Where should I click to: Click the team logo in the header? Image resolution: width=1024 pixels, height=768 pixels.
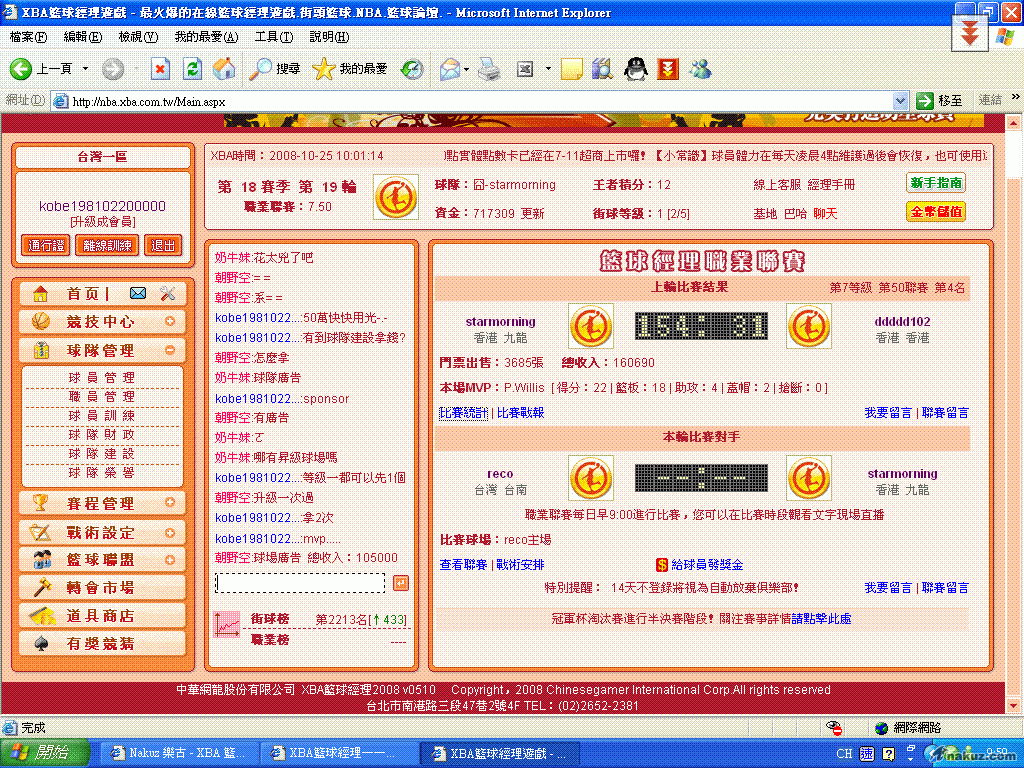[x=396, y=197]
